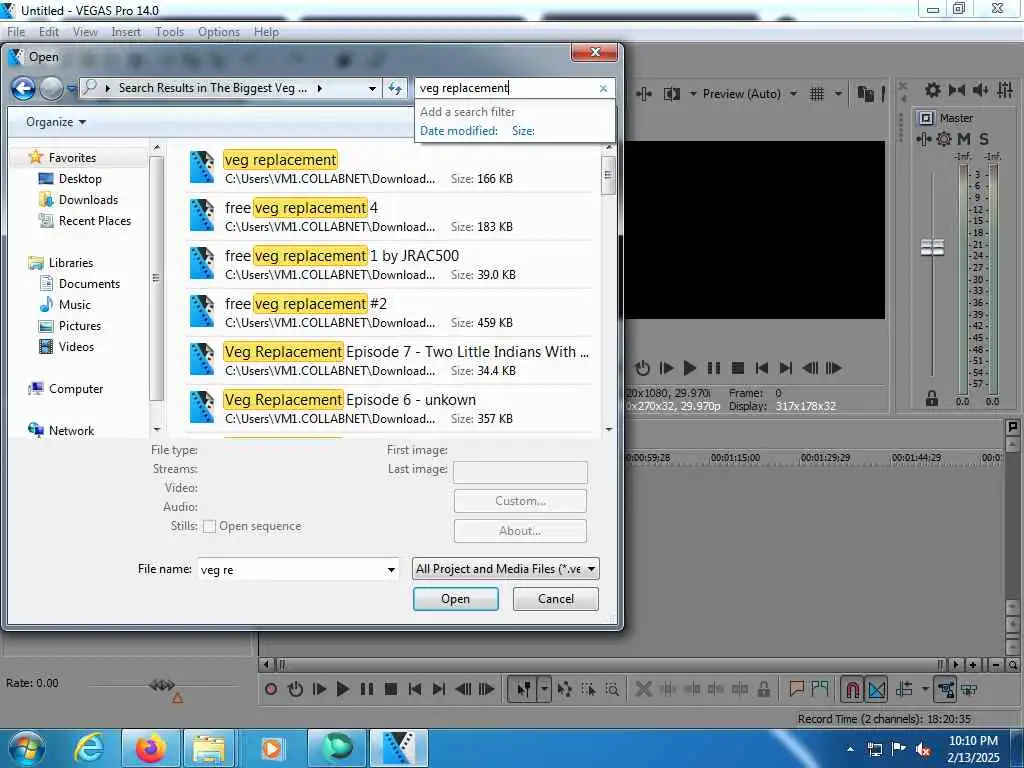
Task: Open the File menu in VEGAS Pro
Action: coord(16,32)
